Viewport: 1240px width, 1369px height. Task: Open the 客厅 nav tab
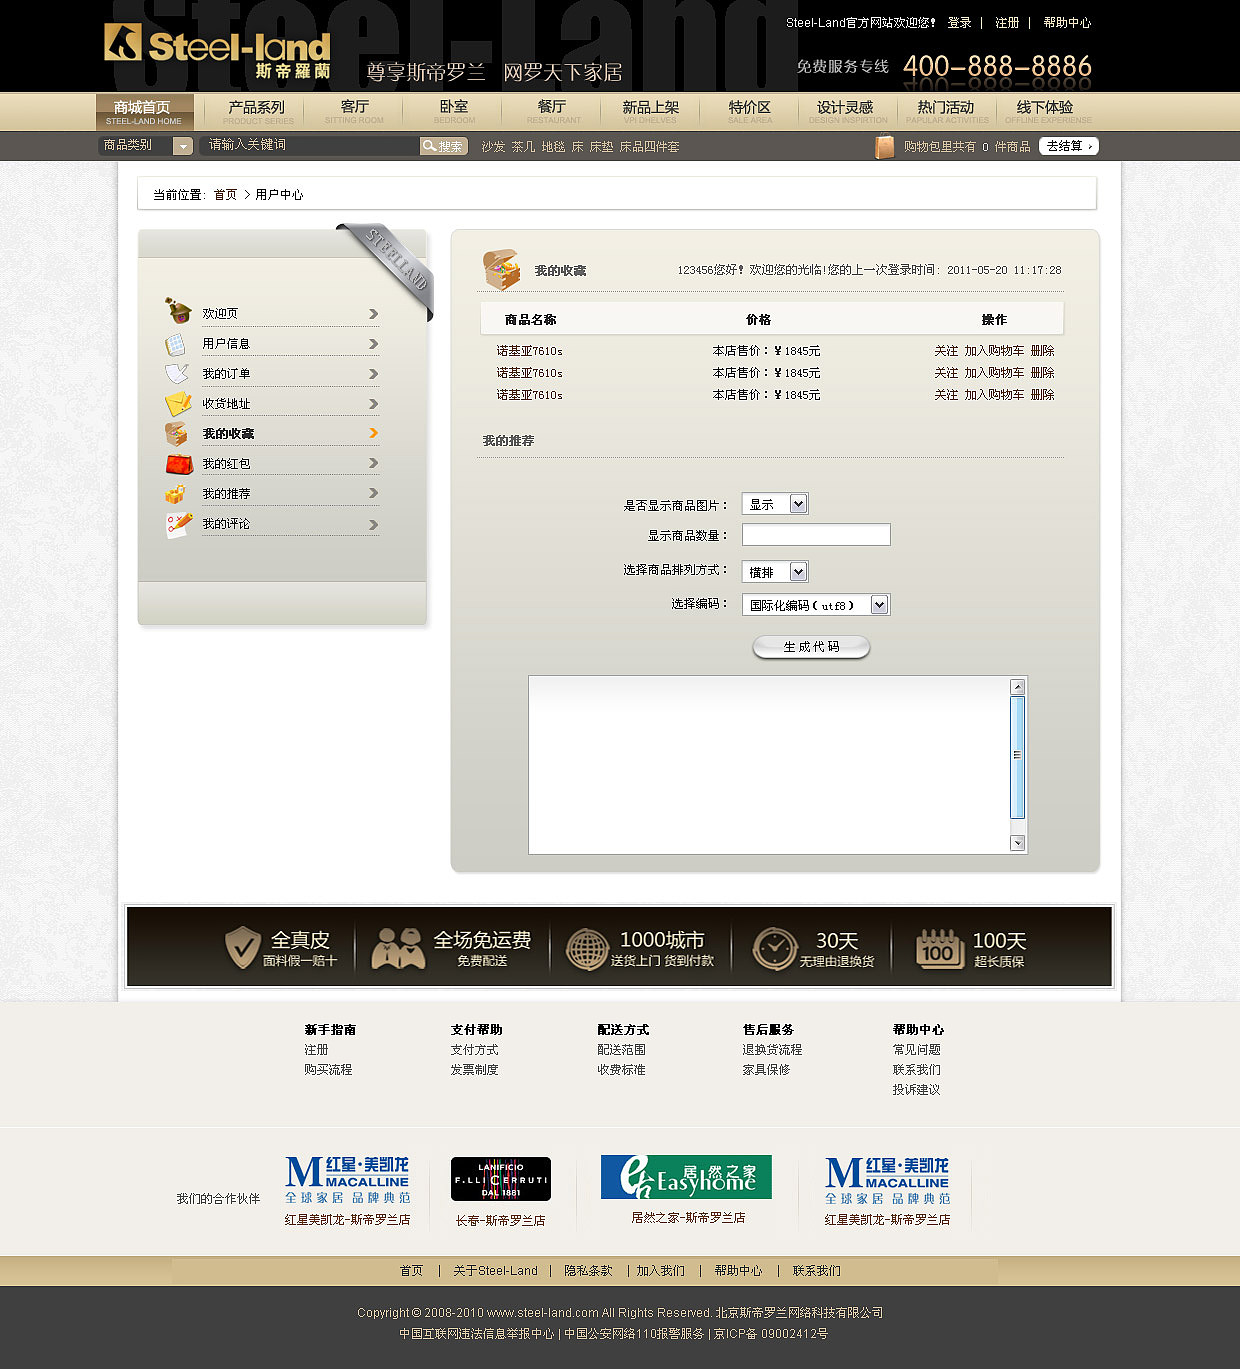coord(355,112)
